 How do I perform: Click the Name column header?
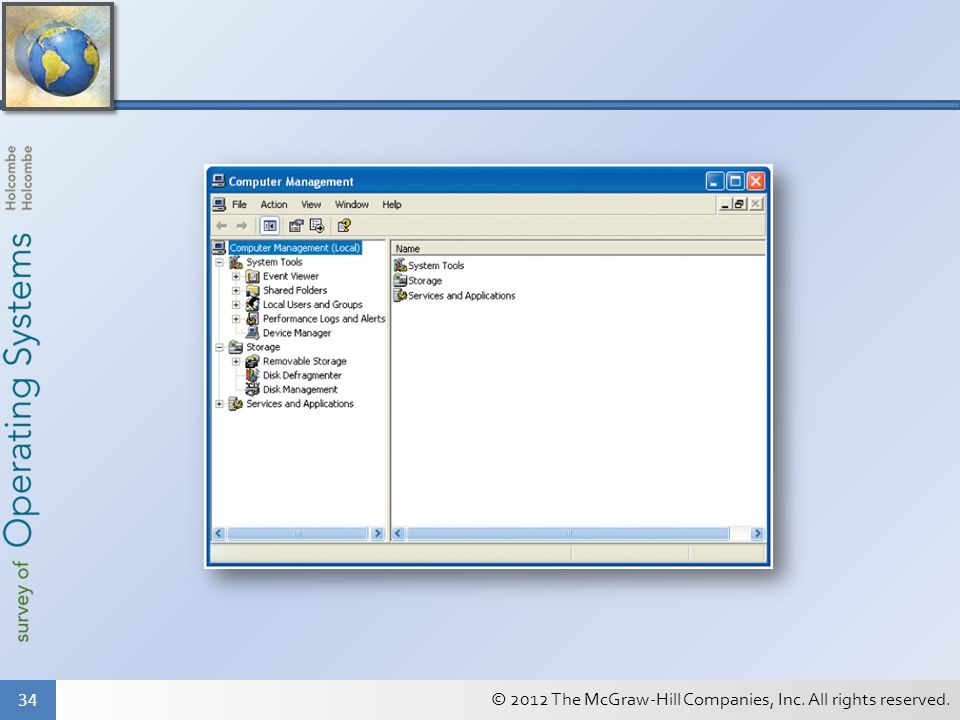tap(578, 249)
